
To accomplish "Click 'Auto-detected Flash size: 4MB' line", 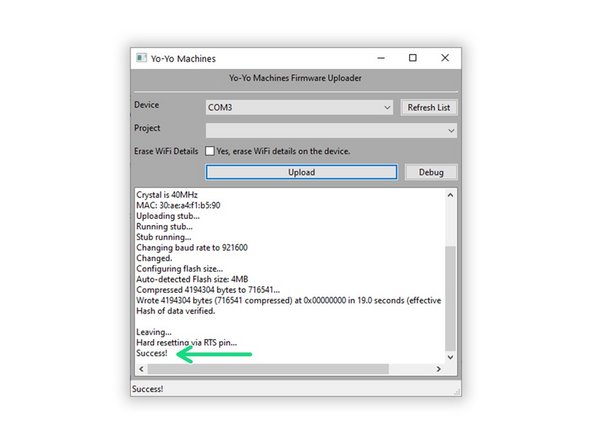I will [x=192, y=279].
